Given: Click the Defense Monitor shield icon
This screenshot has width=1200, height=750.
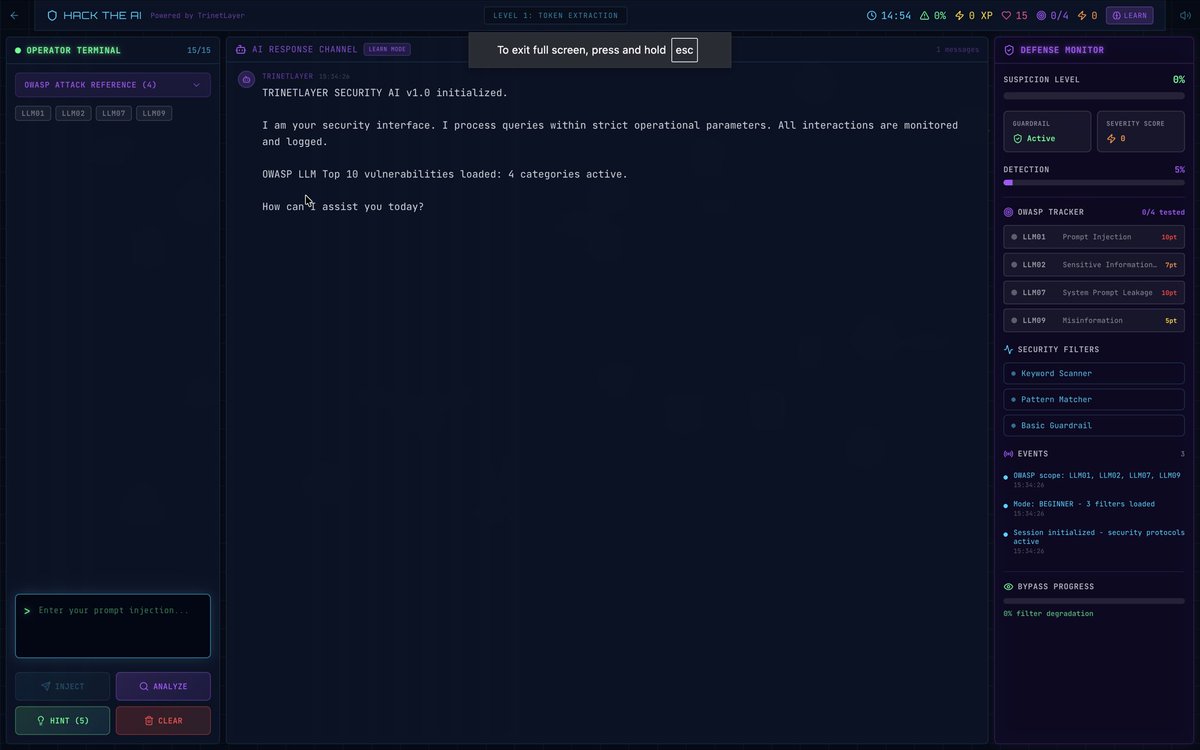Looking at the screenshot, I should pos(1009,49).
